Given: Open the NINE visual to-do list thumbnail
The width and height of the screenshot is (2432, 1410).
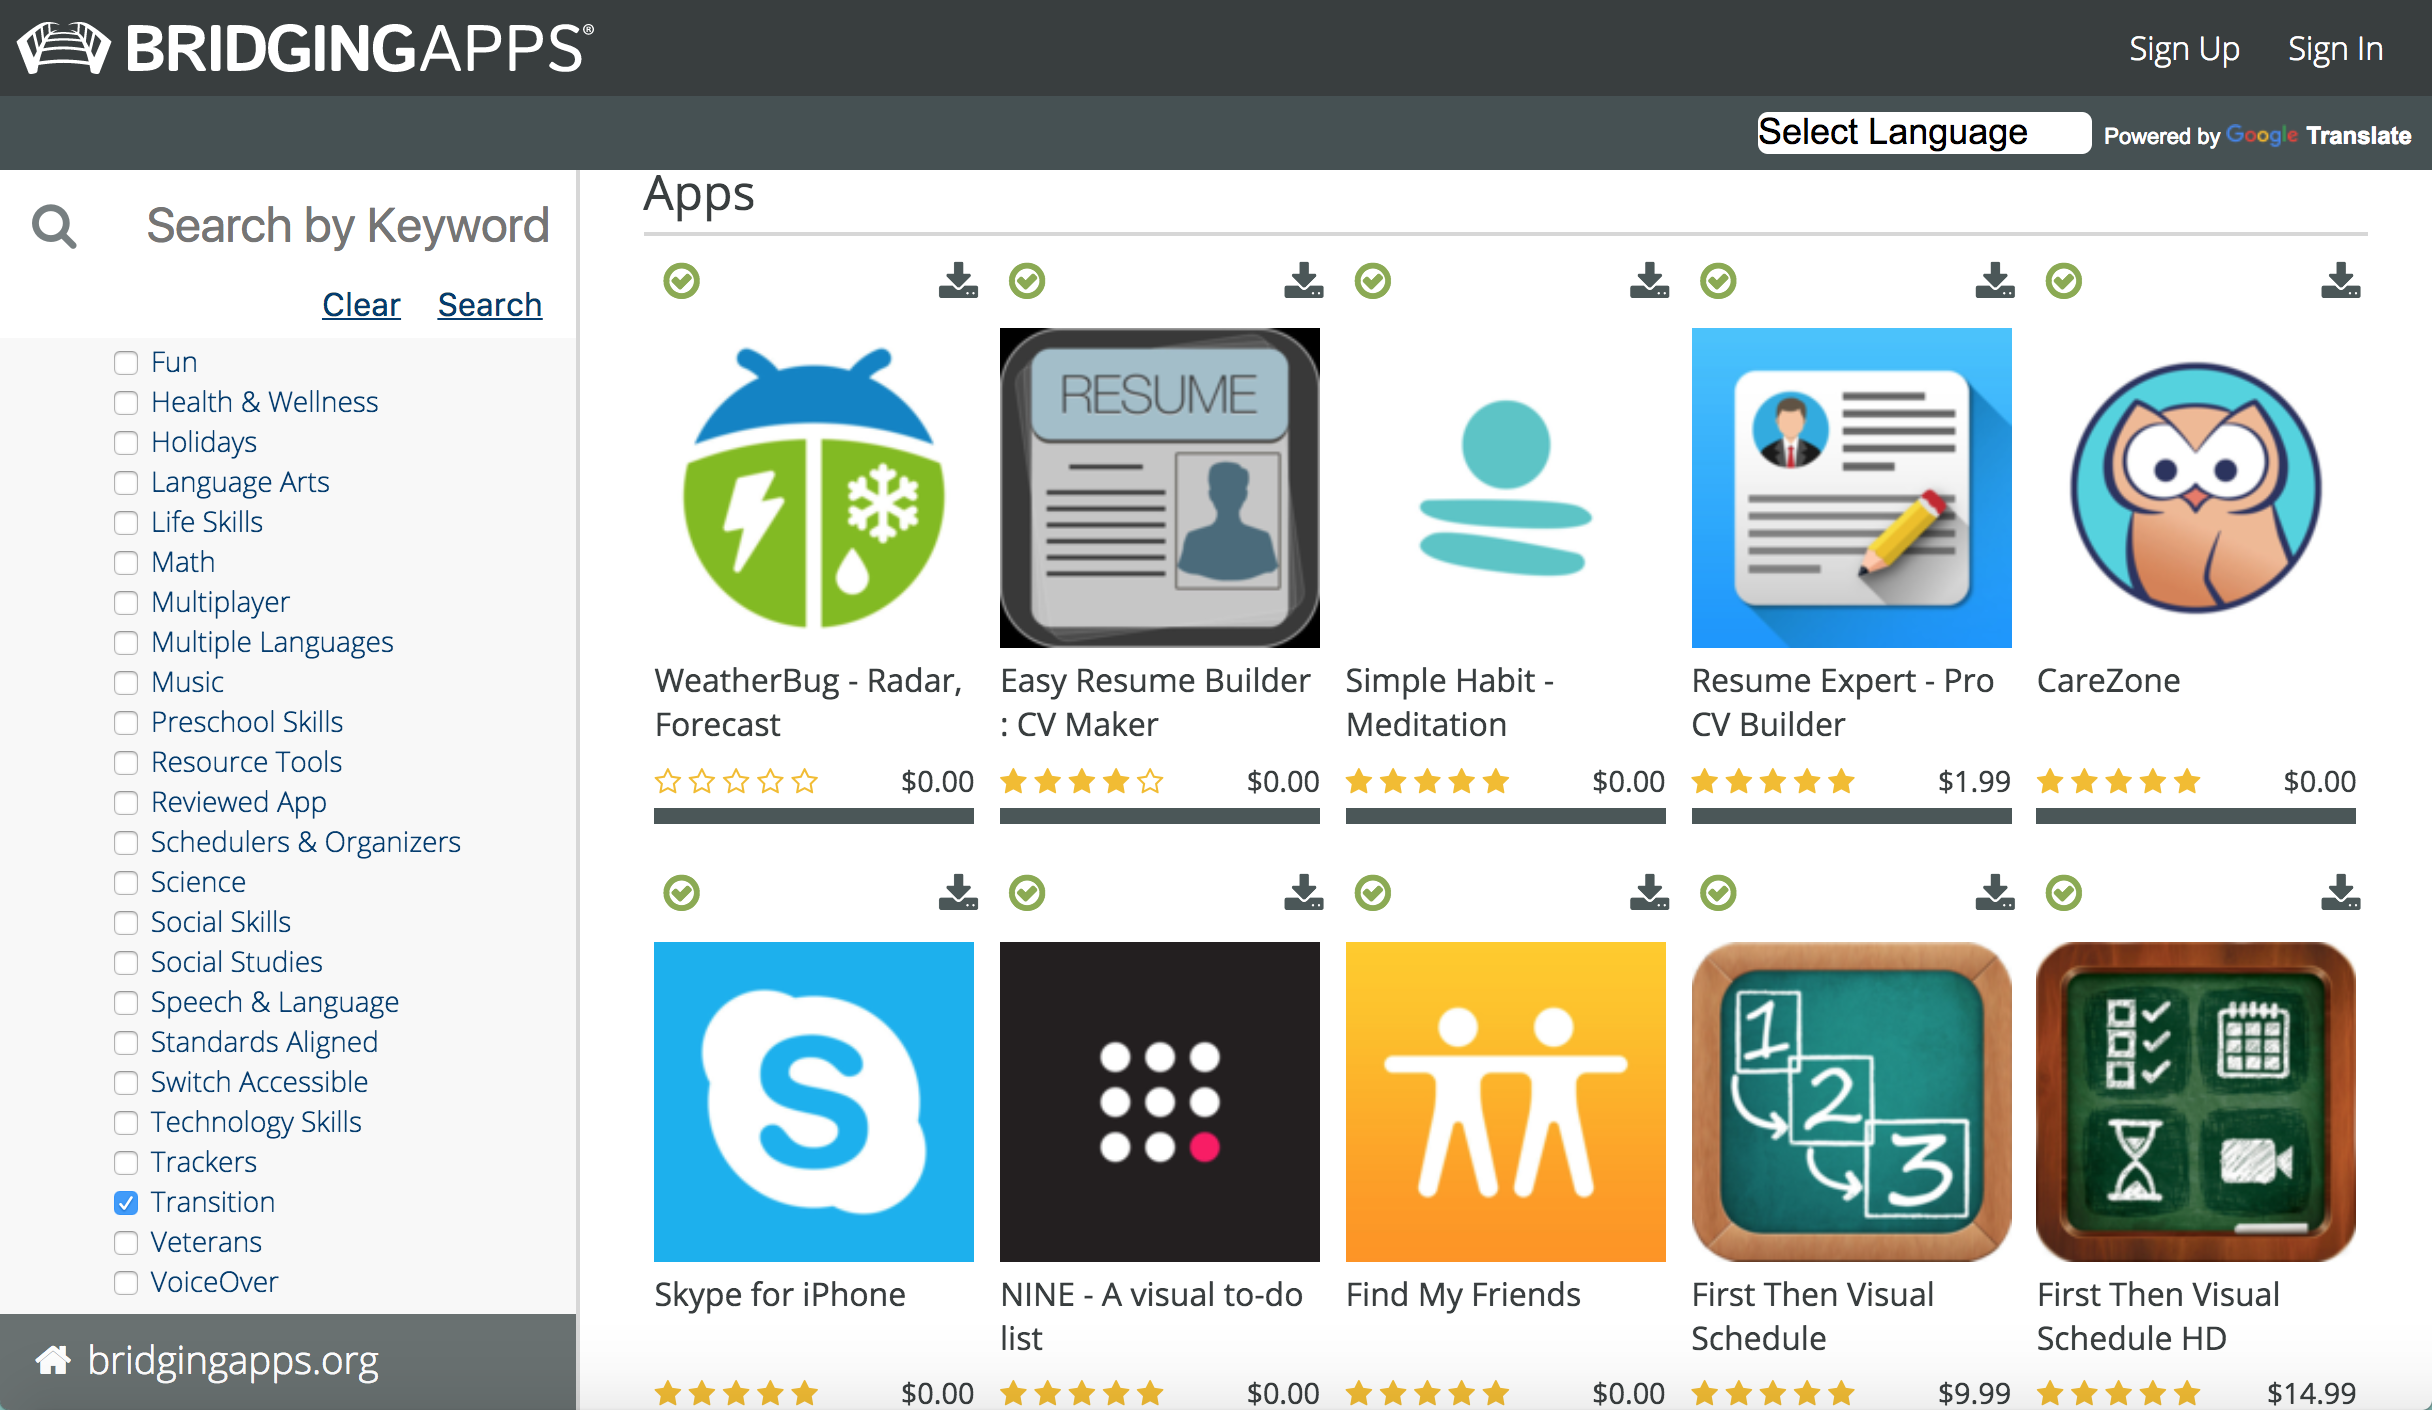Looking at the screenshot, I should click(1160, 1102).
